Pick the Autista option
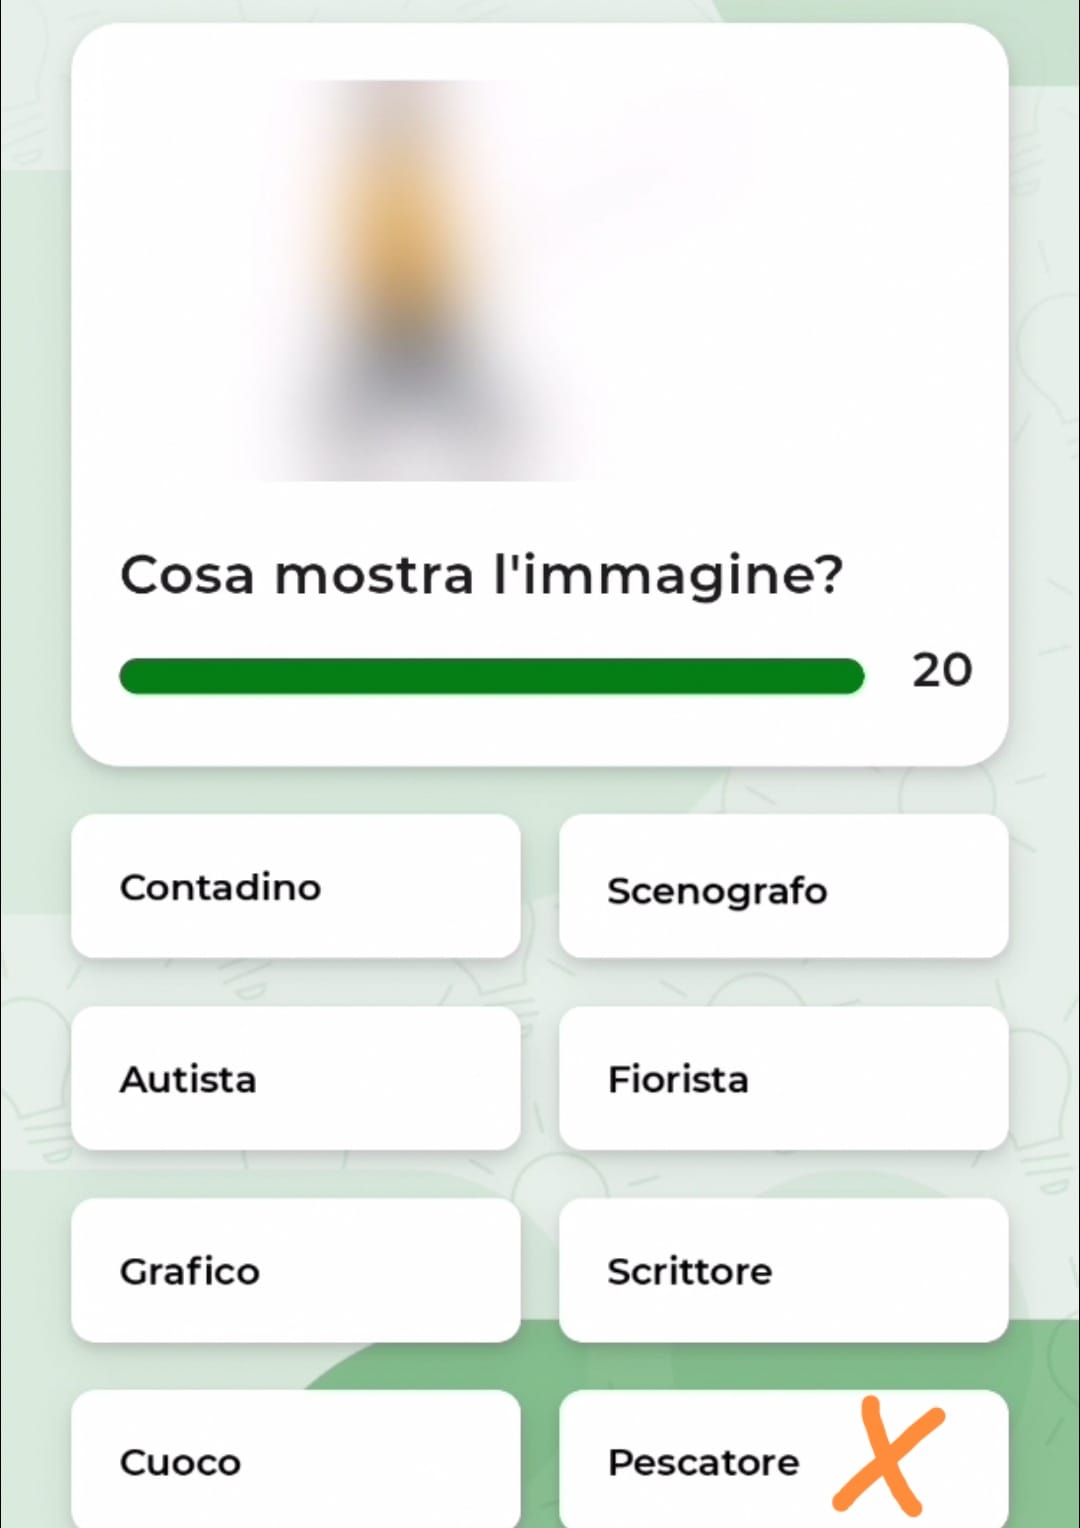The height and width of the screenshot is (1528, 1080). [296, 1078]
